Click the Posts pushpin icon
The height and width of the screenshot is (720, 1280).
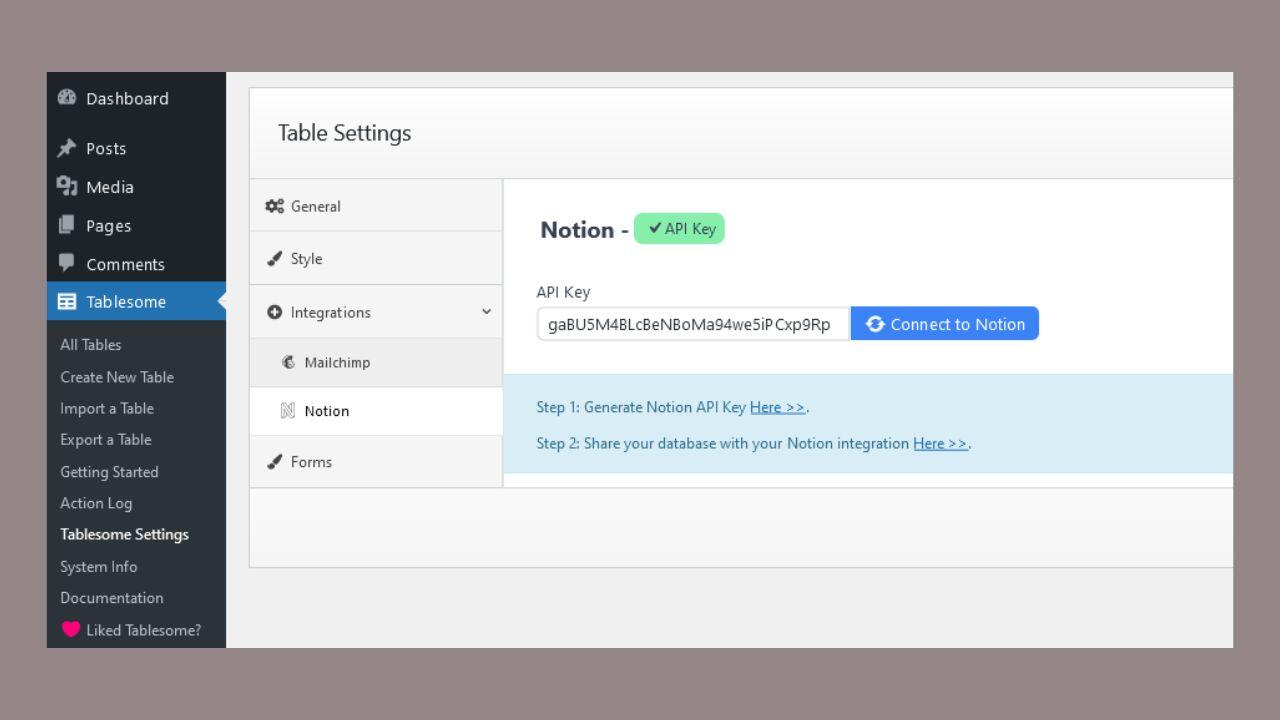point(67,148)
